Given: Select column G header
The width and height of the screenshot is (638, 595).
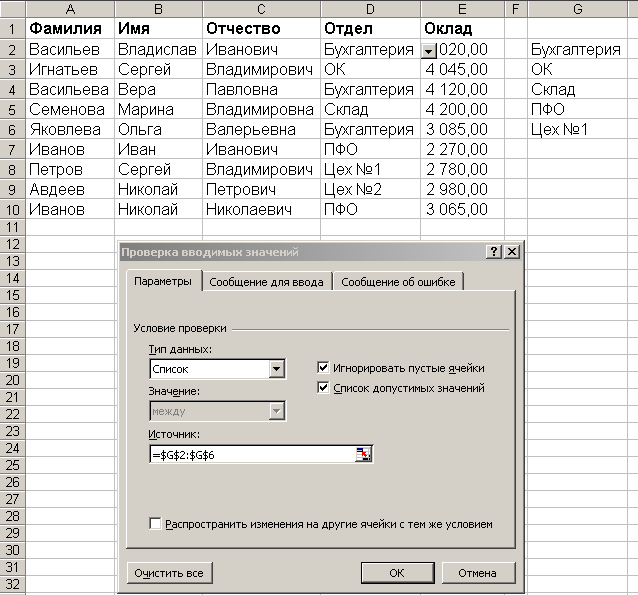Looking at the screenshot, I should point(577,9).
